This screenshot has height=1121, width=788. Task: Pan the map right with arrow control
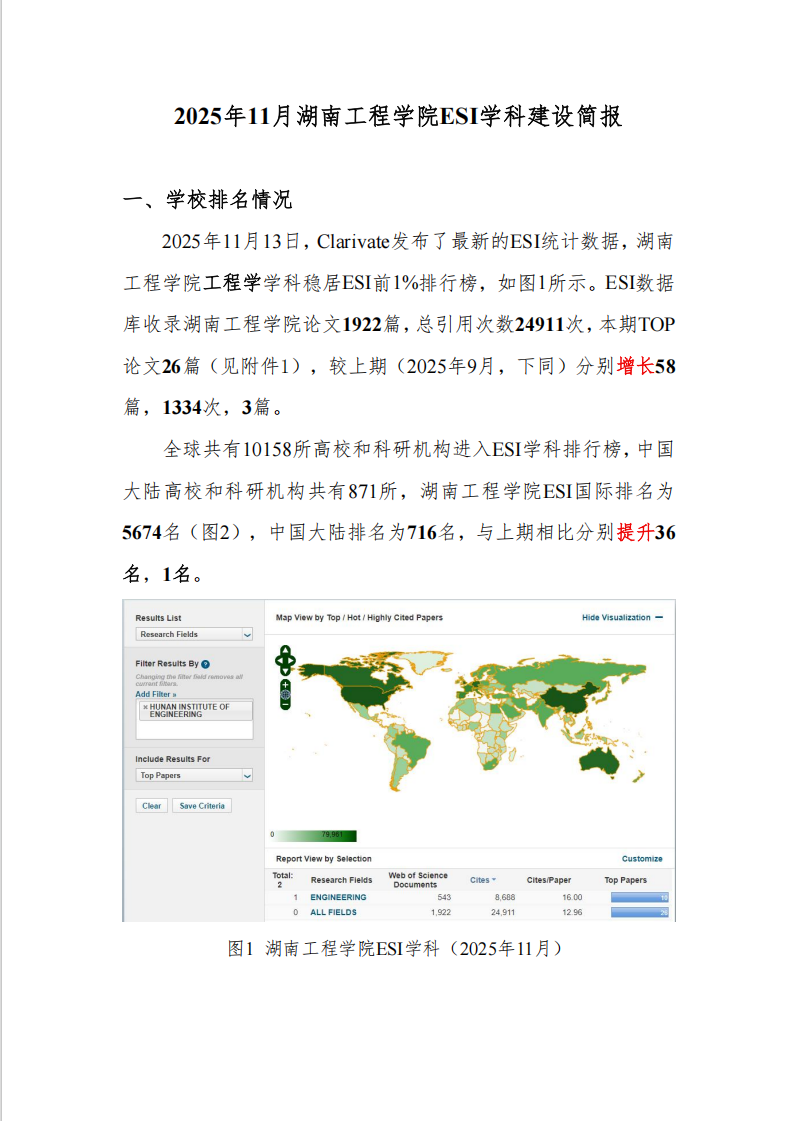point(293,660)
